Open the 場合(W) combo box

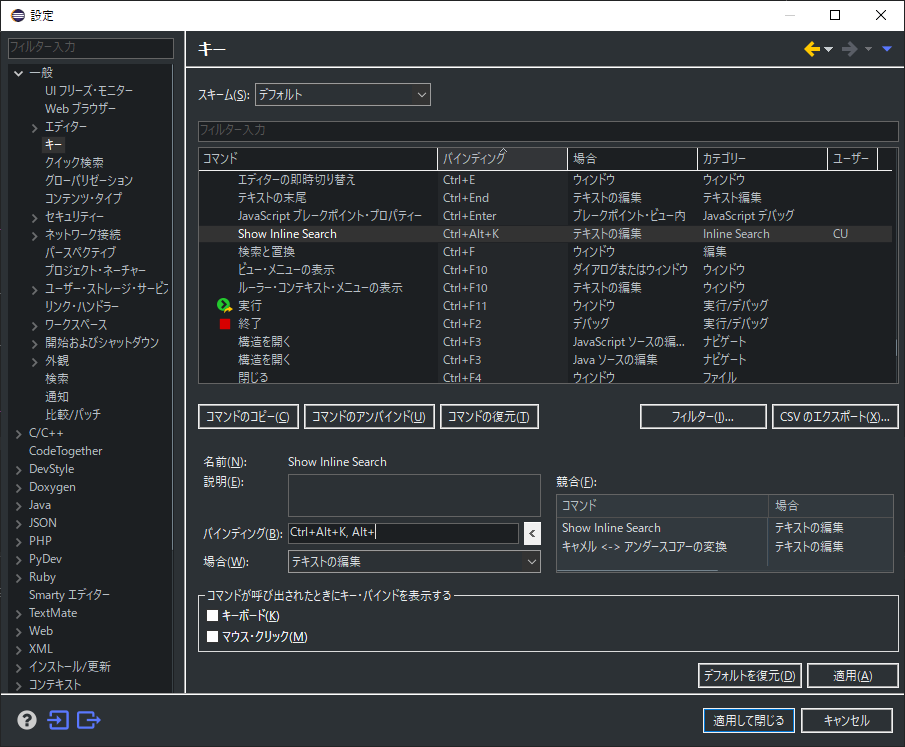click(414, 562)
